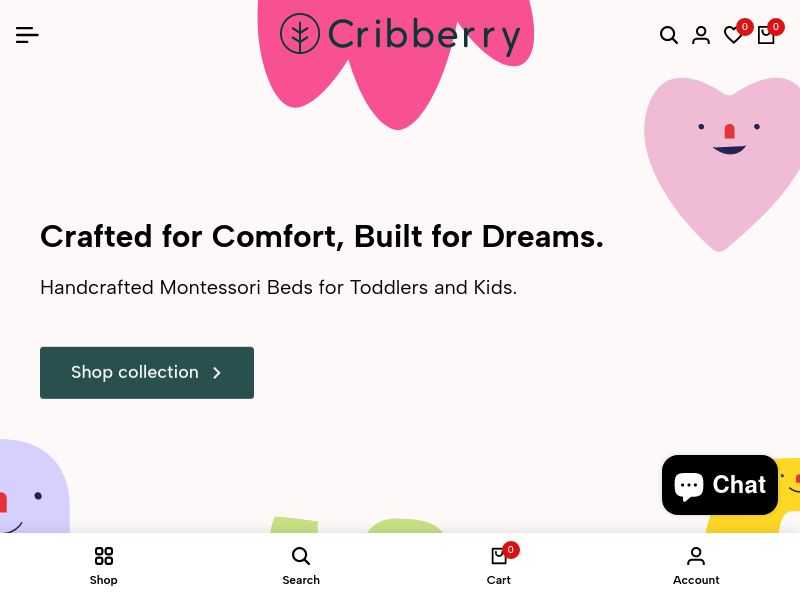Click the red count badge on header cart
Screen dimensions: 800x600
(776, 27)
